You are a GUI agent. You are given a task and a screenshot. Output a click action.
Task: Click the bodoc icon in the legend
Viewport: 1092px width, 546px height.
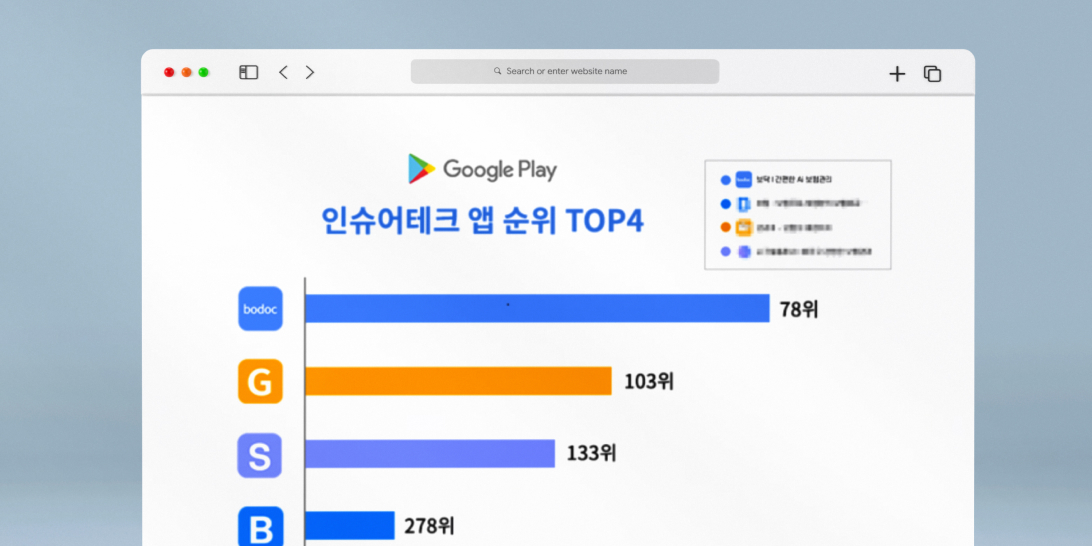[x=744, y=180]
